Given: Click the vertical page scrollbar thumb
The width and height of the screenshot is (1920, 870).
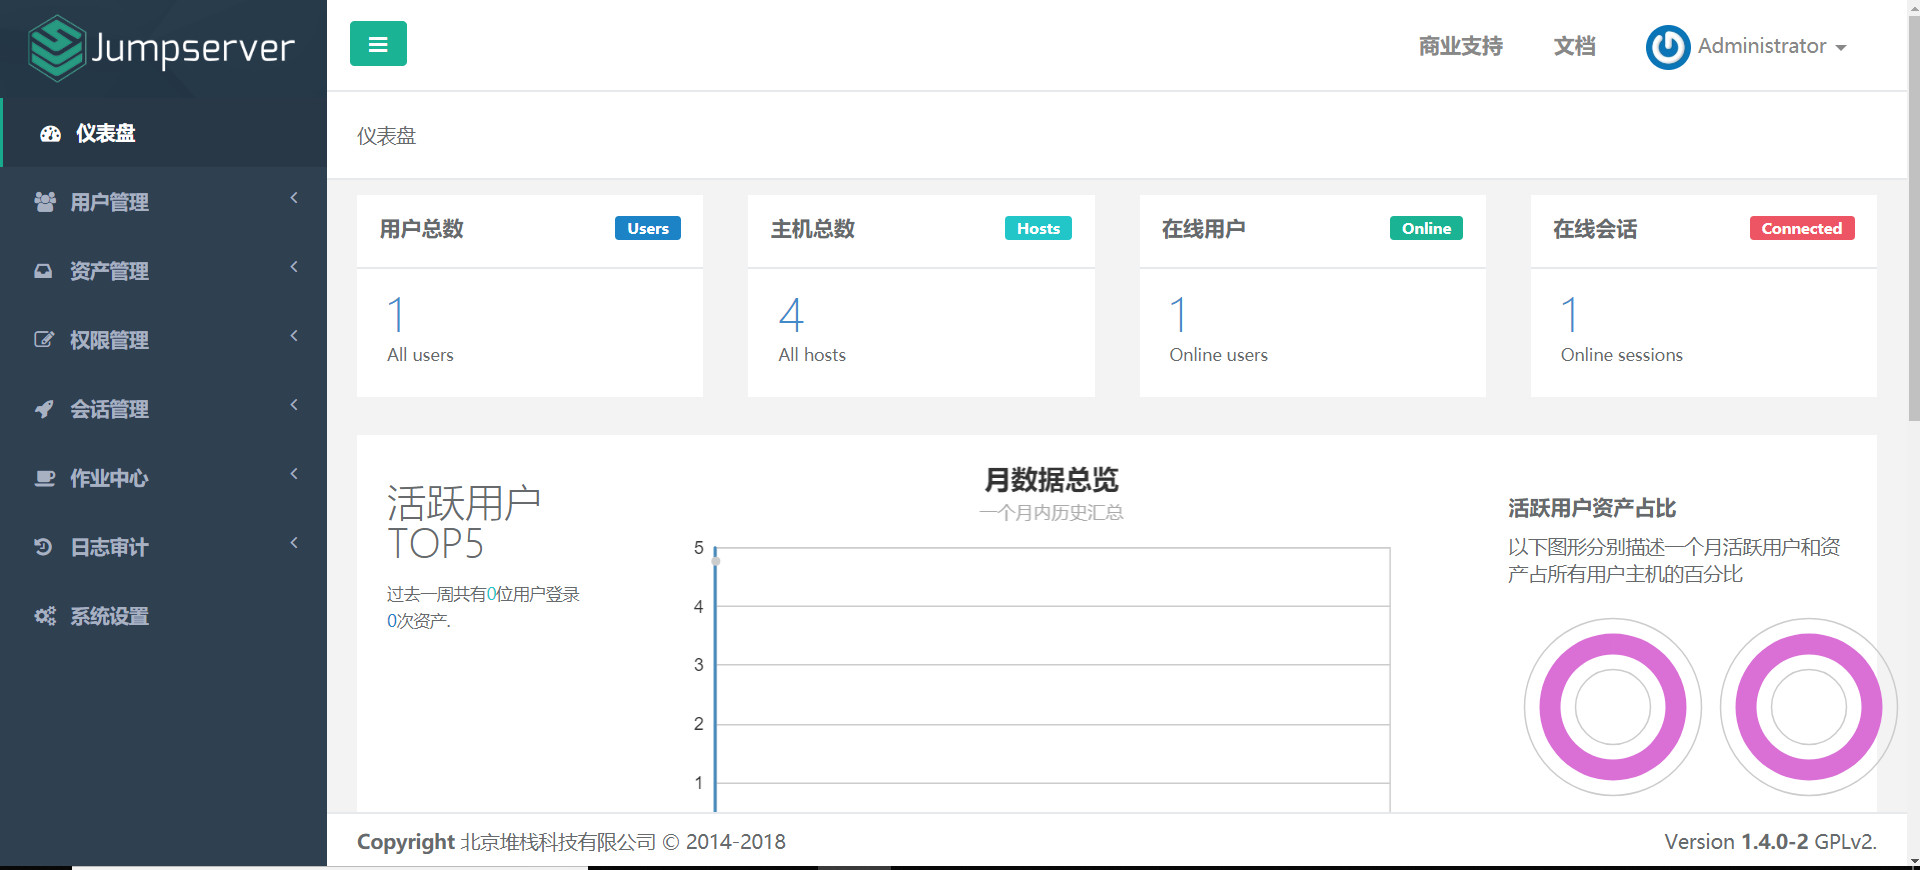Looking at the screenshot, I should (1913, 217).
